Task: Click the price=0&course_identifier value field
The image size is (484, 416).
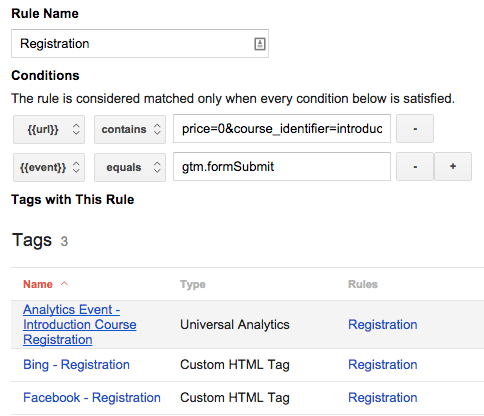Action: [282, 129]
